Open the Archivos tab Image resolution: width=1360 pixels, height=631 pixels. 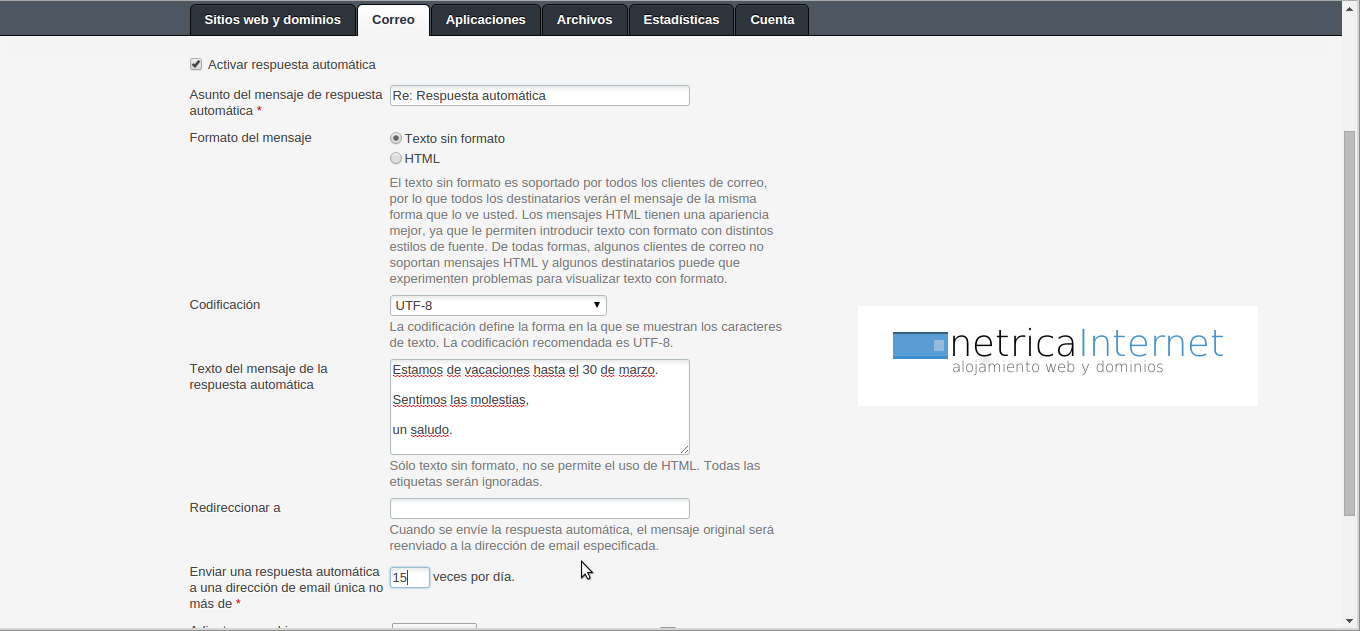pyautogui.click(x=584, y=20)
